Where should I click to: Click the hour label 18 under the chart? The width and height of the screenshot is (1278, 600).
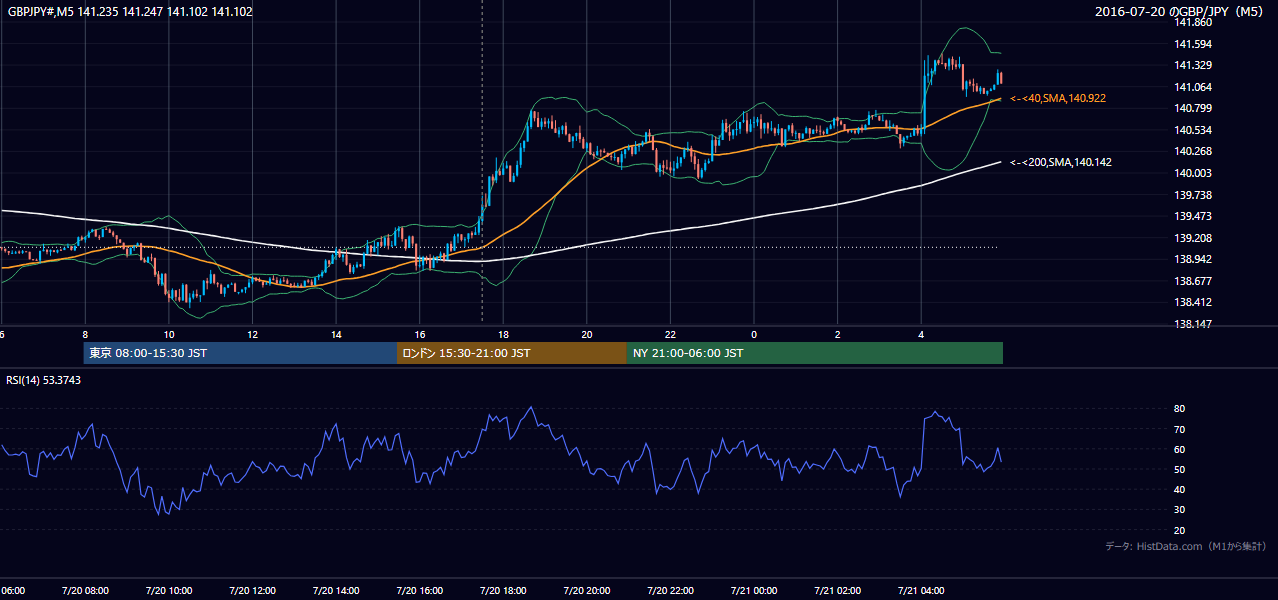click(x=503, y=334)
